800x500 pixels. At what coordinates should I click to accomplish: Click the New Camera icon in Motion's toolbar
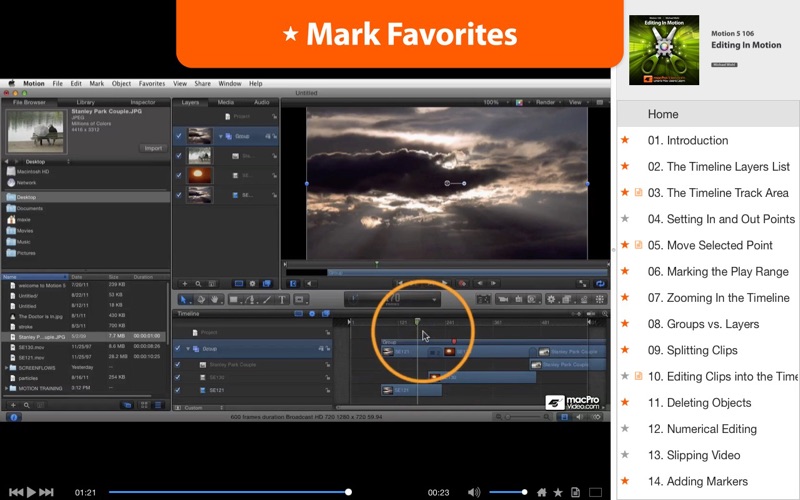[x=503, y=299]
